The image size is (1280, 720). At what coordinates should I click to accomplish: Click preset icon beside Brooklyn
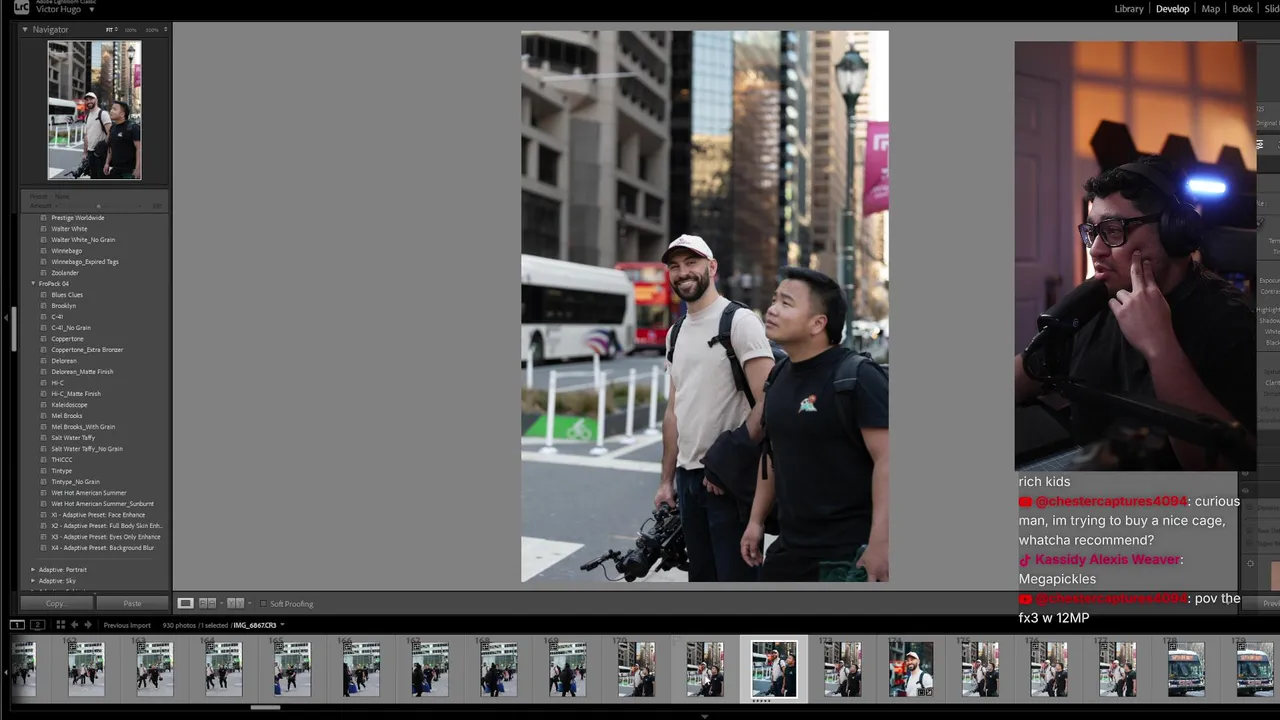coord(43,306)
